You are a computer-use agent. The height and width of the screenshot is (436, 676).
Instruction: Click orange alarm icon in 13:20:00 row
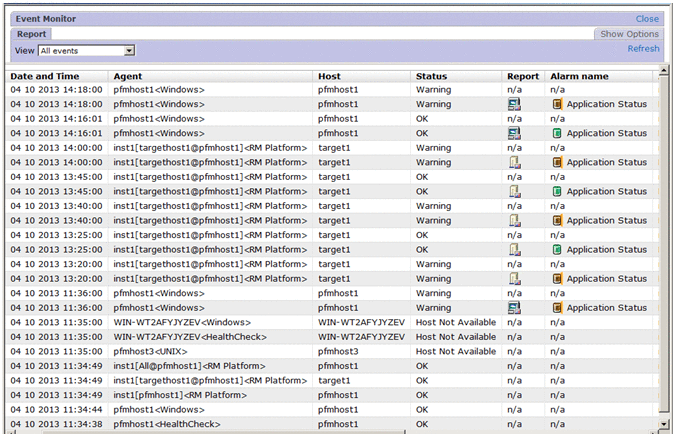[x=558, y=279]
